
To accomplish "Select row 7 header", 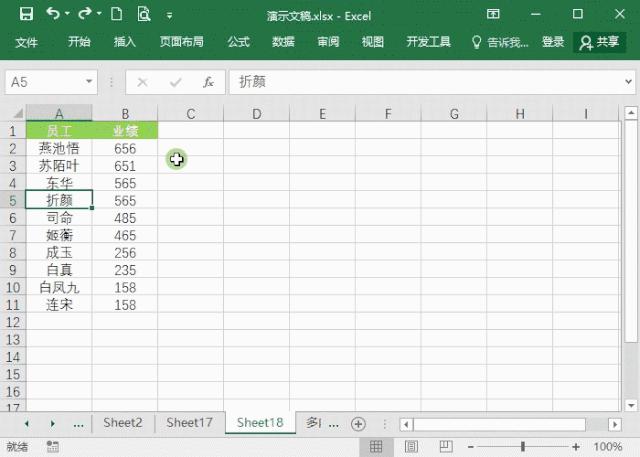I will [x=13, y=235].
